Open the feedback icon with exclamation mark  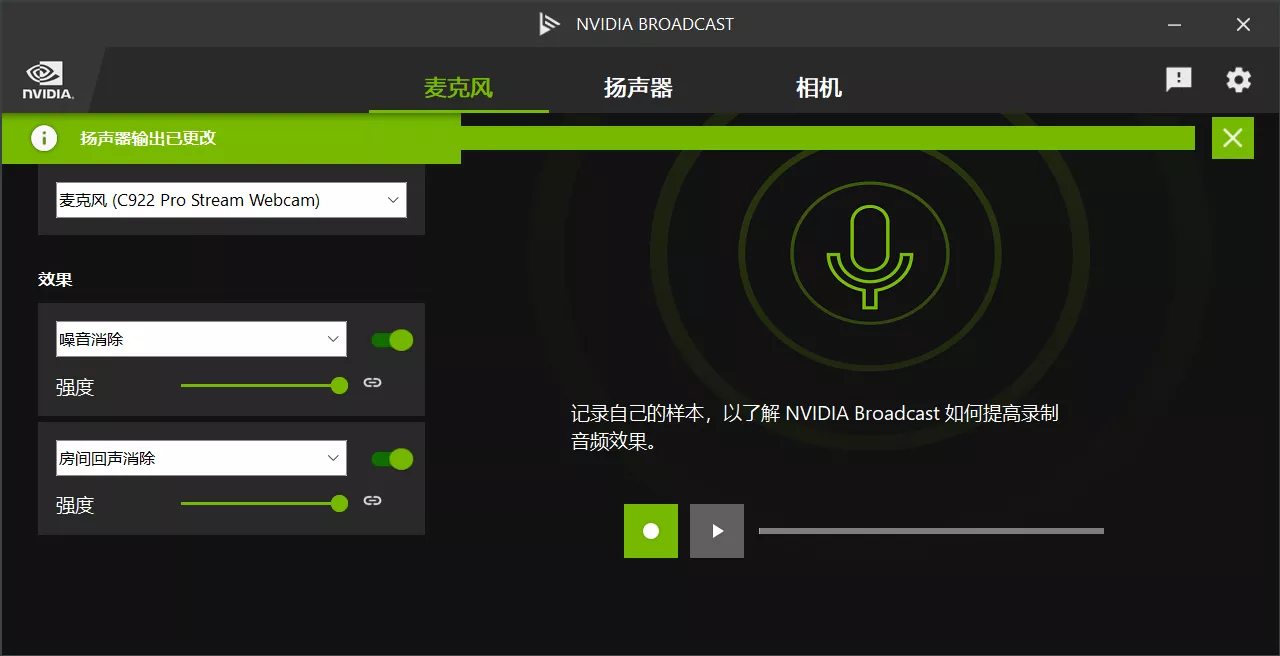pyautogui.click(x=1178, y=80)
